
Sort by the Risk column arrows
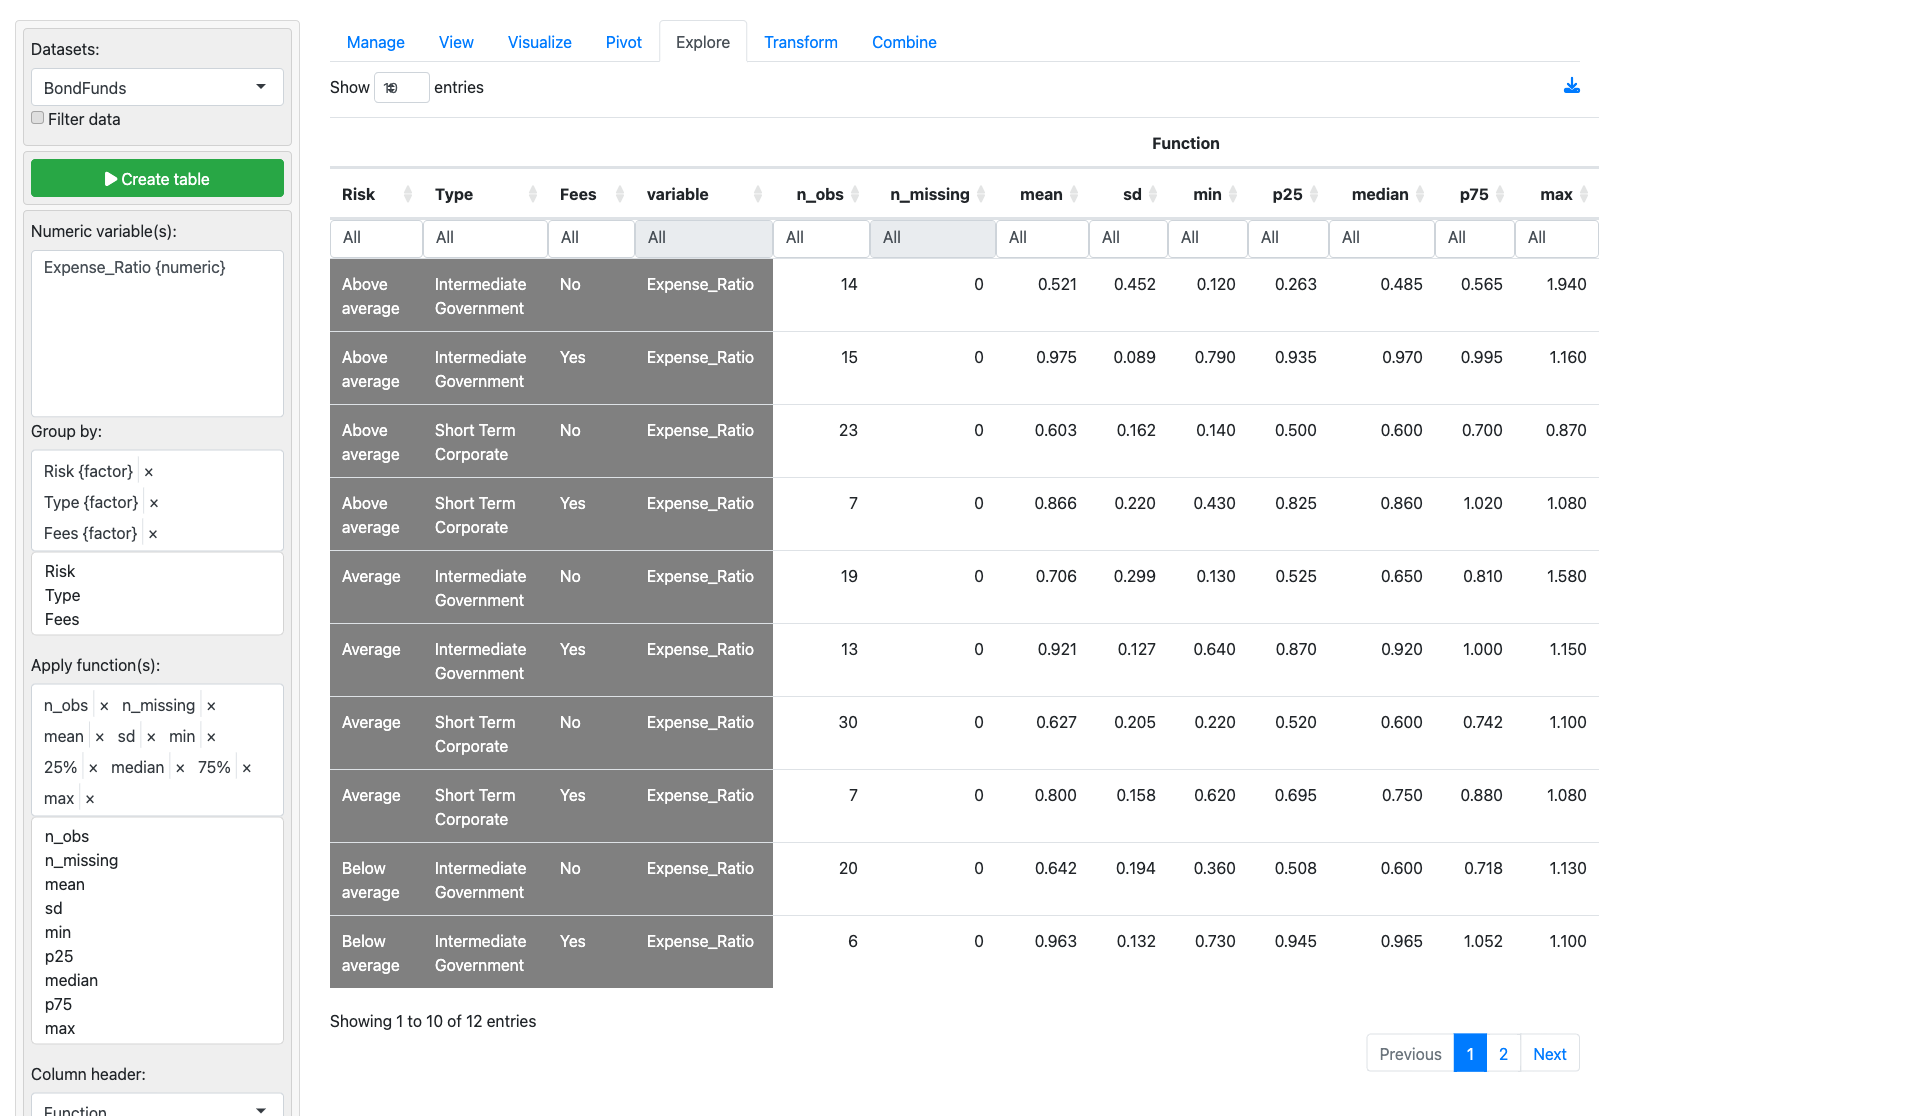tap(407, 194)
